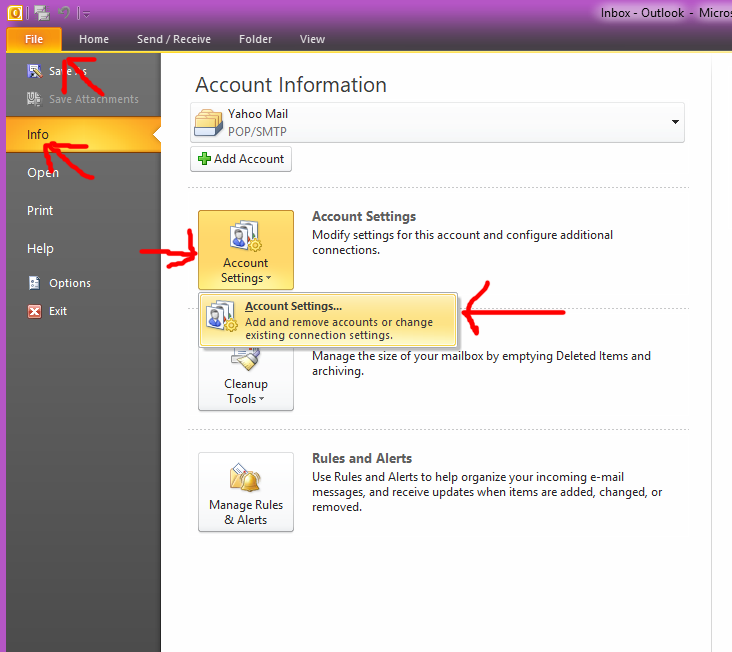Click the Outlook application icon in title bar
Viewport: 732px width, 652px height.
coord(15,13)
